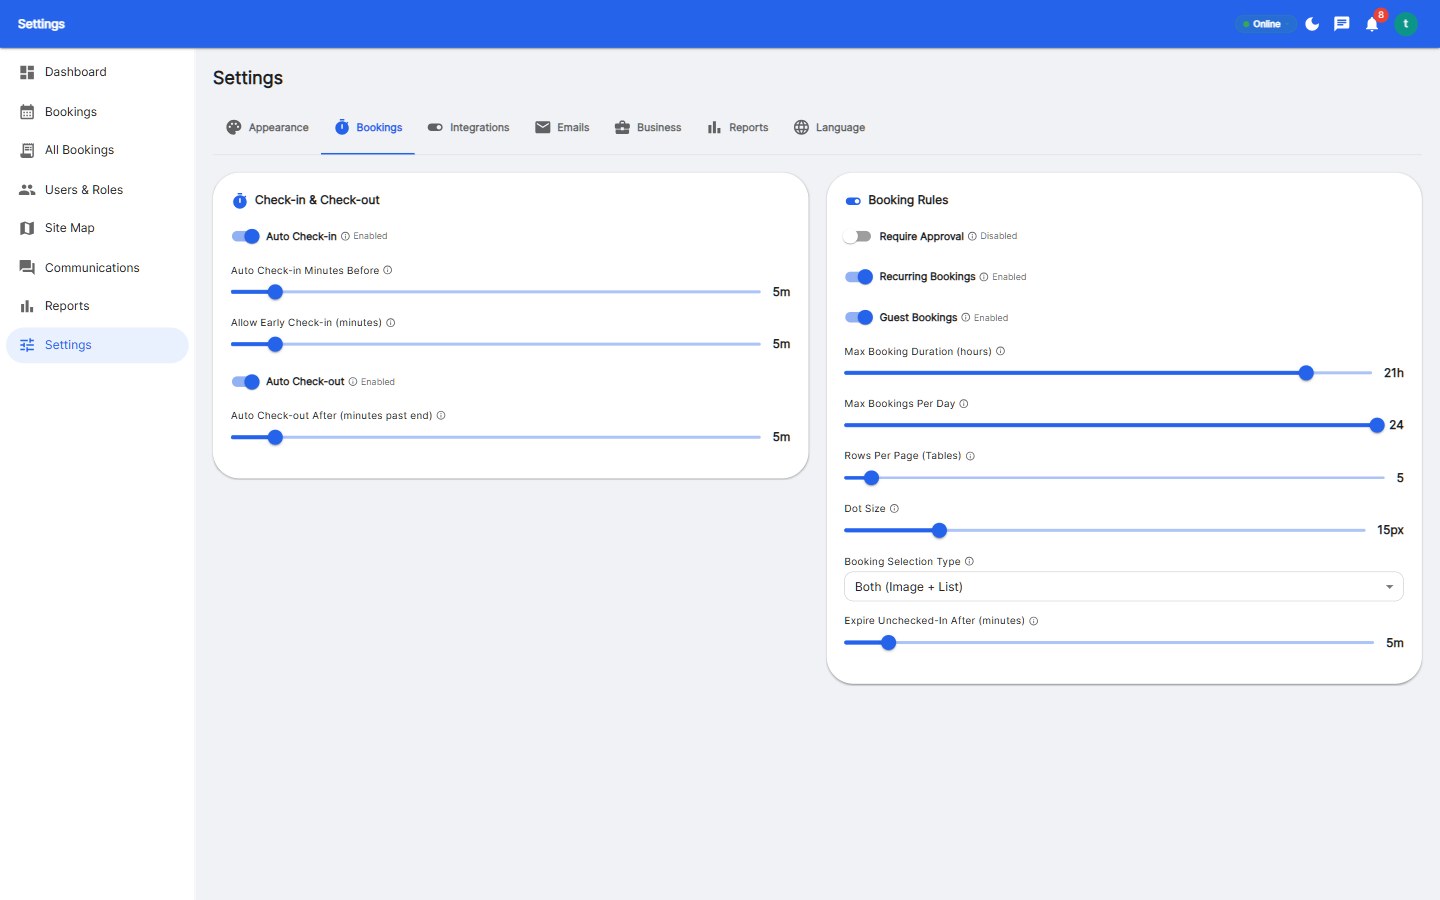Click the Language globe icon

pos(801,127)
